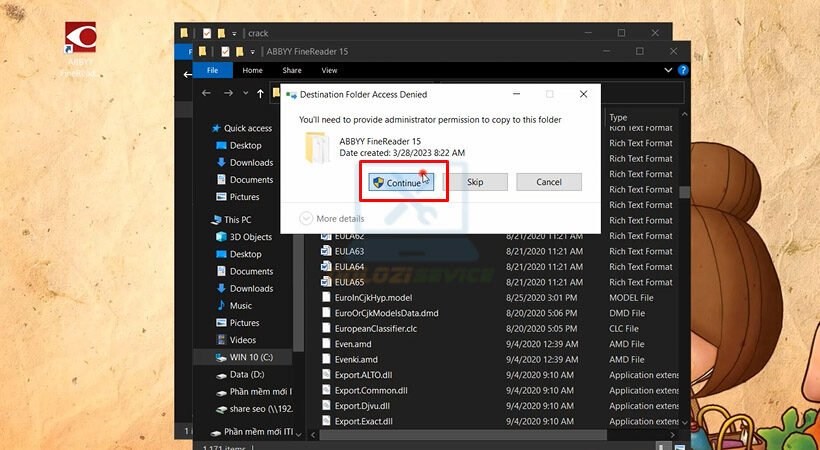Expand More details in the dialog
The width and height of the screenshot is (820, 450).
pos(332,218)
